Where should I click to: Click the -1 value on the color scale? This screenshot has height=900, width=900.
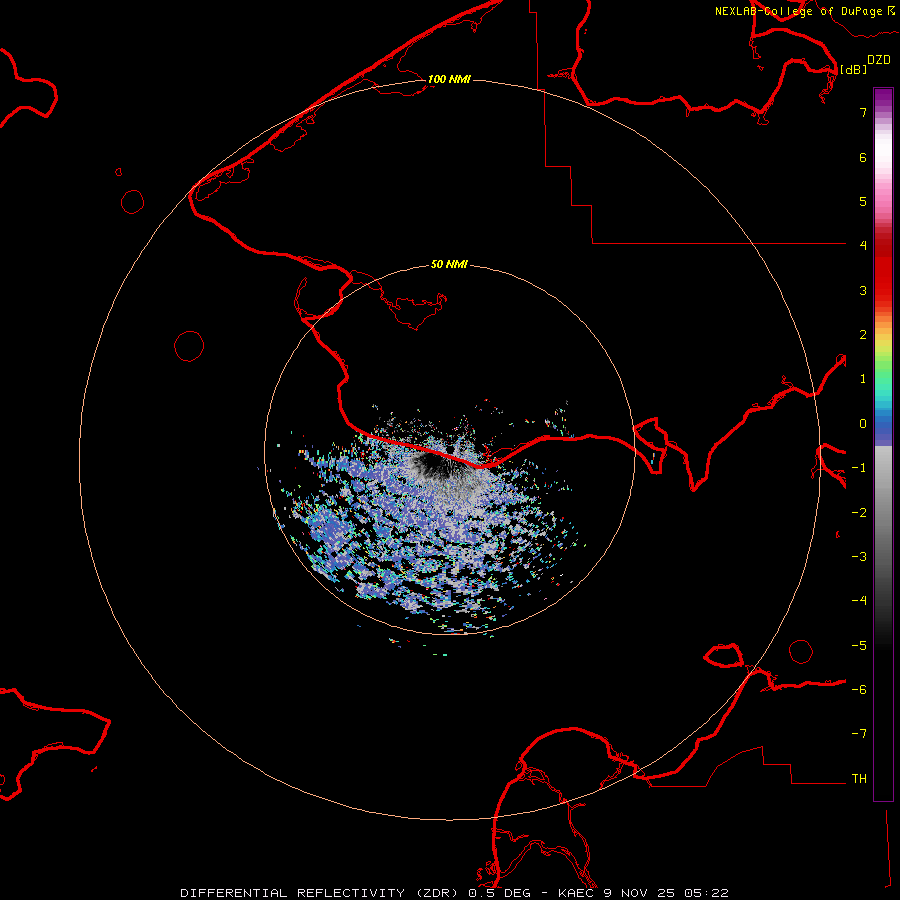pyautogui.click(x=859, y=468)
